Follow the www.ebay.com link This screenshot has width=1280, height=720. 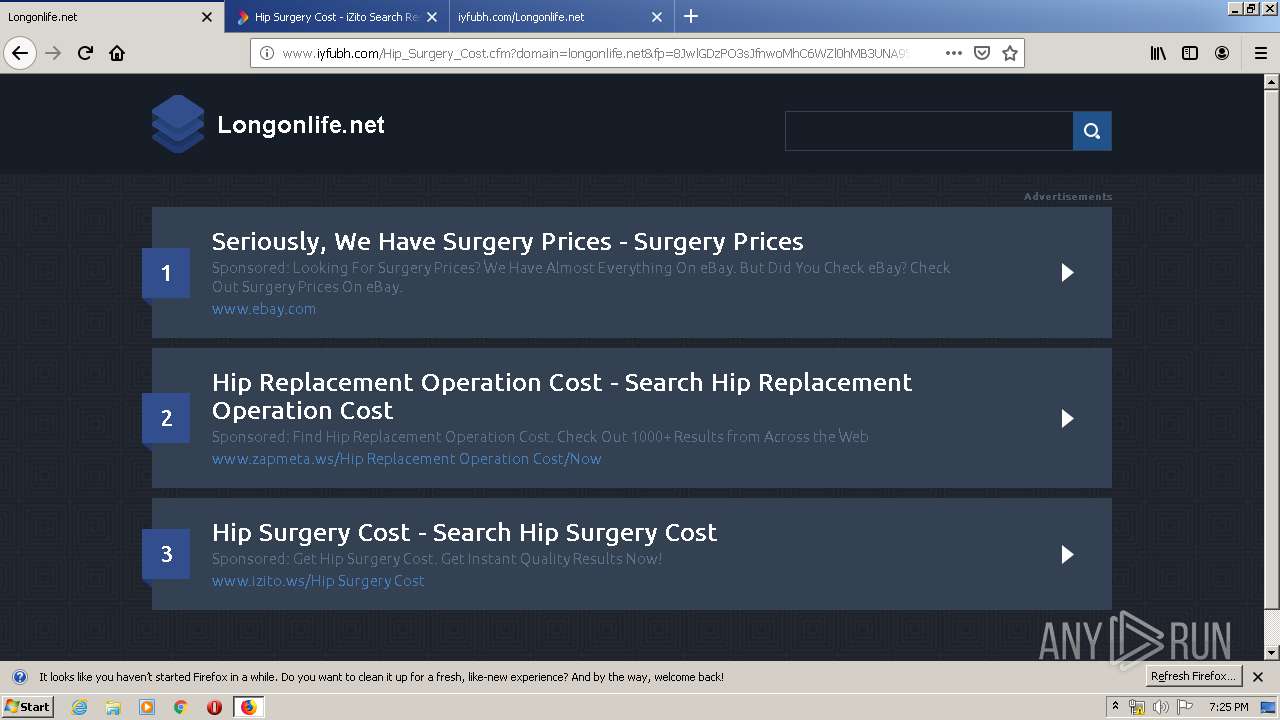tap(264, 309)
